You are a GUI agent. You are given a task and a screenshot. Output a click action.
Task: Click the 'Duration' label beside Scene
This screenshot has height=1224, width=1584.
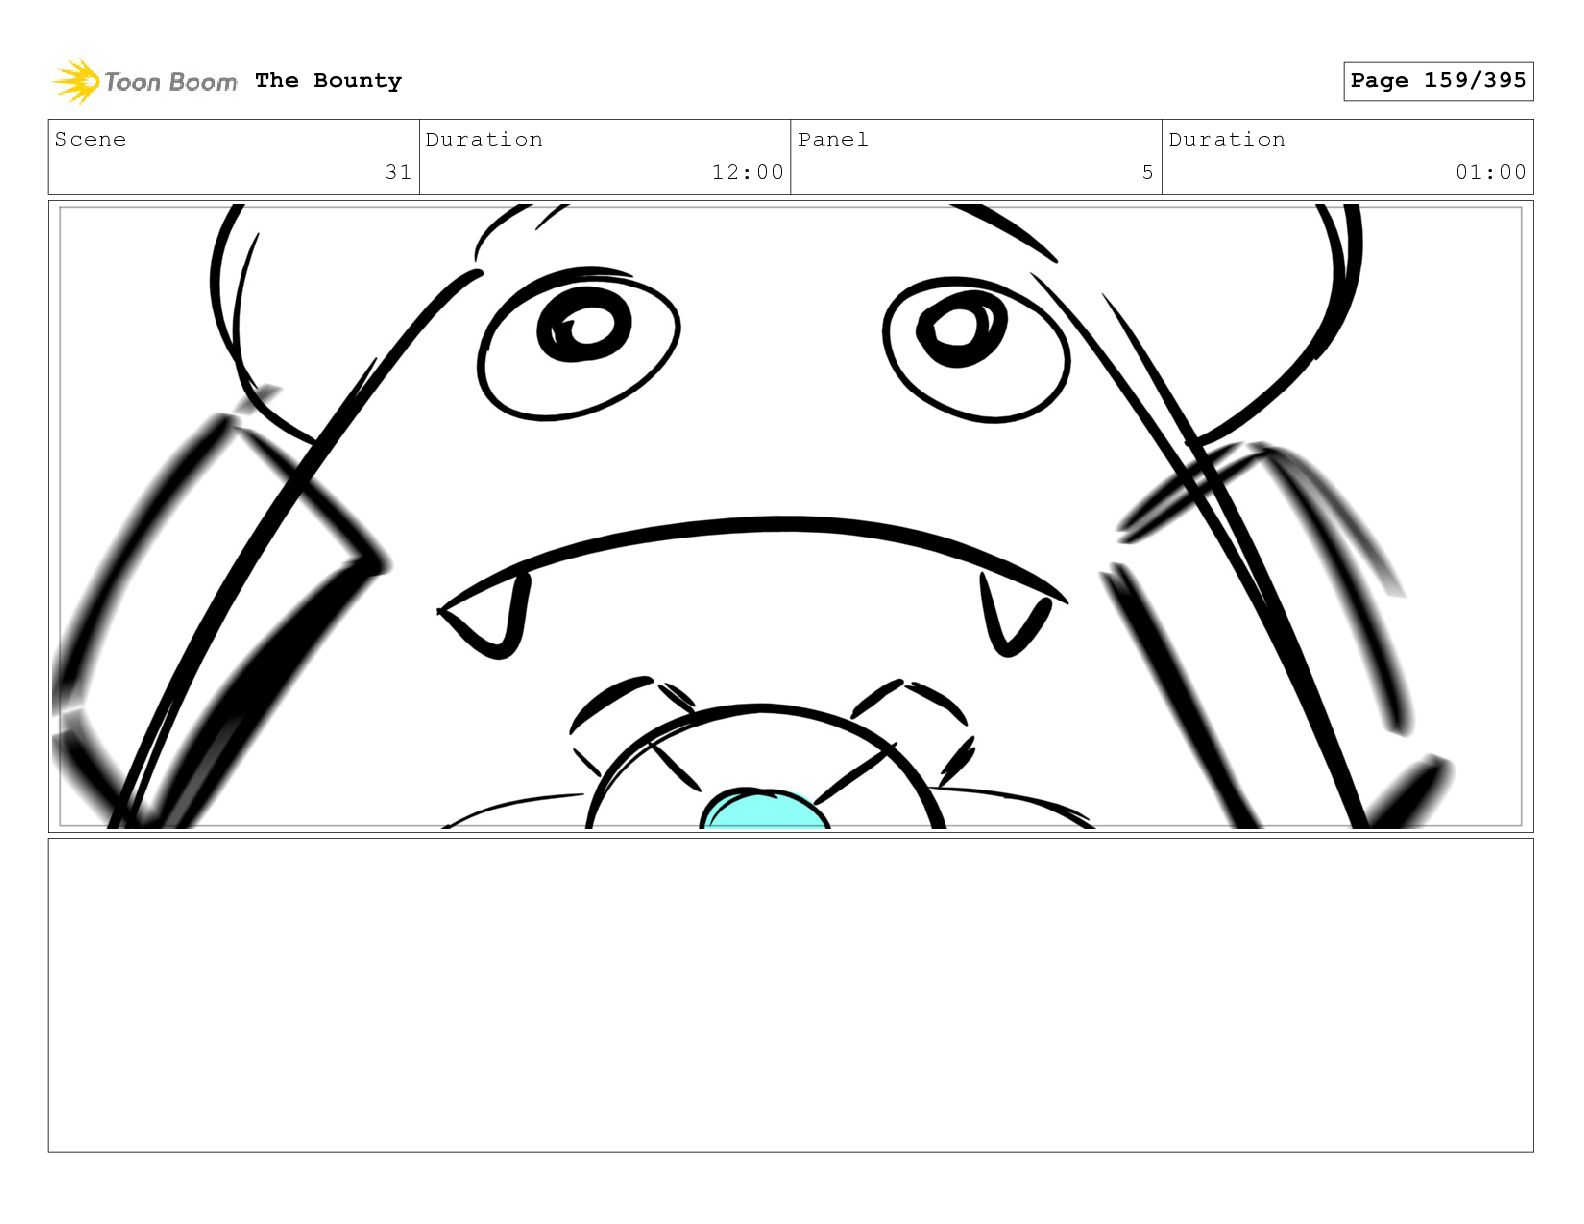pos(484,140)
